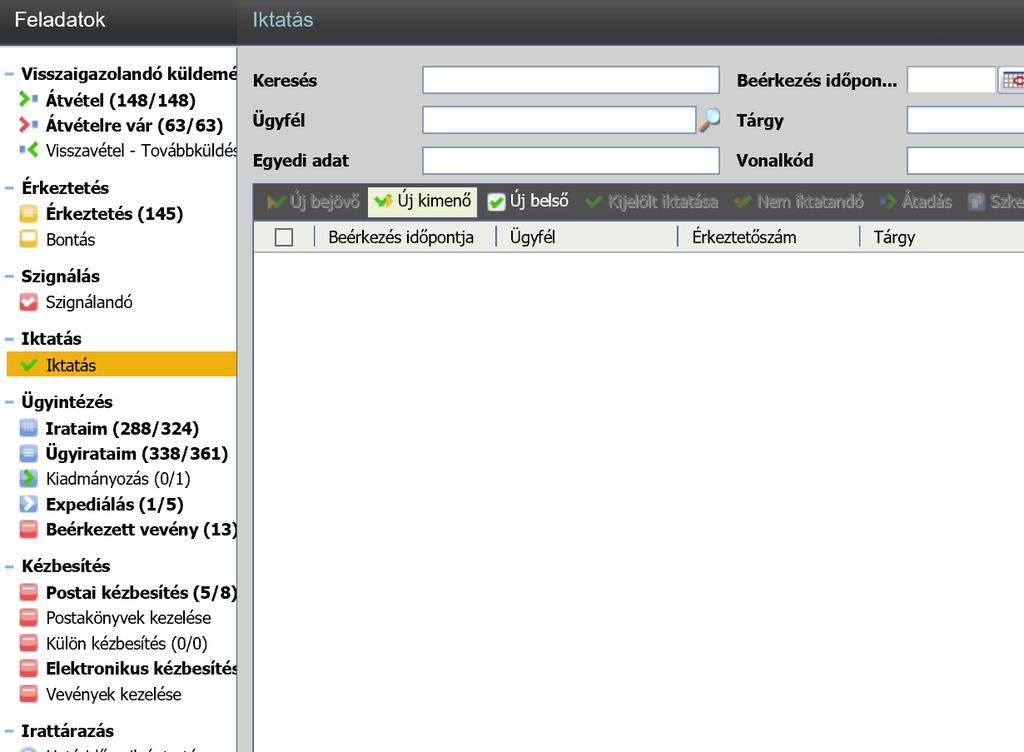
Task: Click the red Postakönyvek kezelése icon
Action: 28,618
